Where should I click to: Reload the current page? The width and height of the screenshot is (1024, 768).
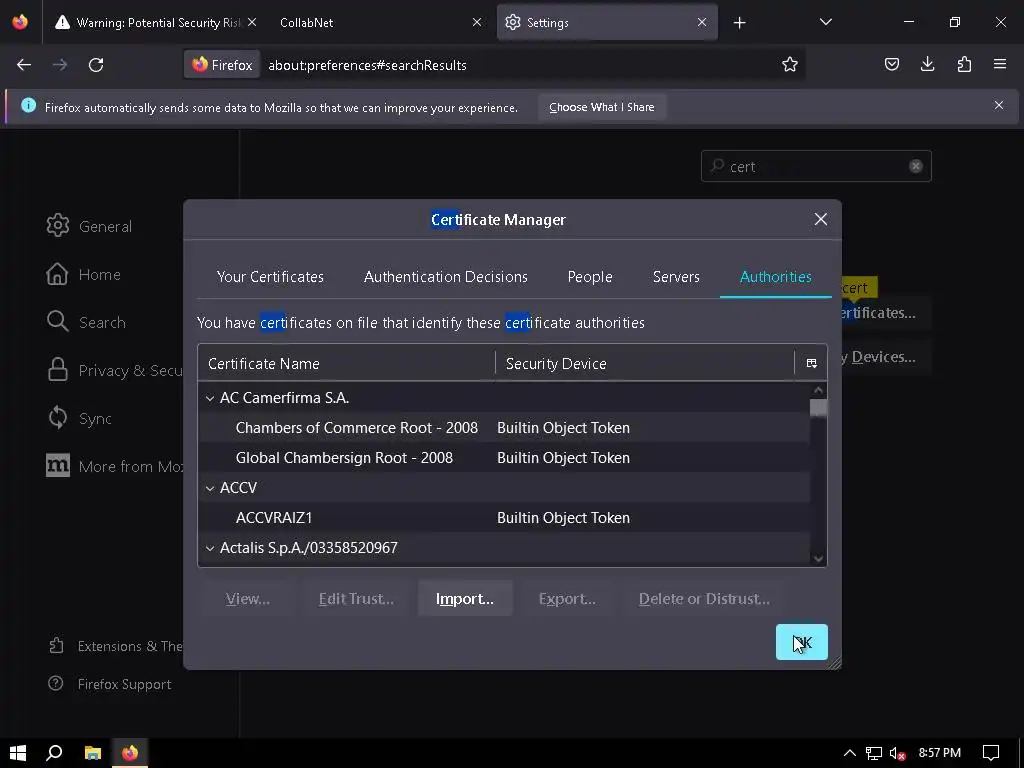pos(96,65)
